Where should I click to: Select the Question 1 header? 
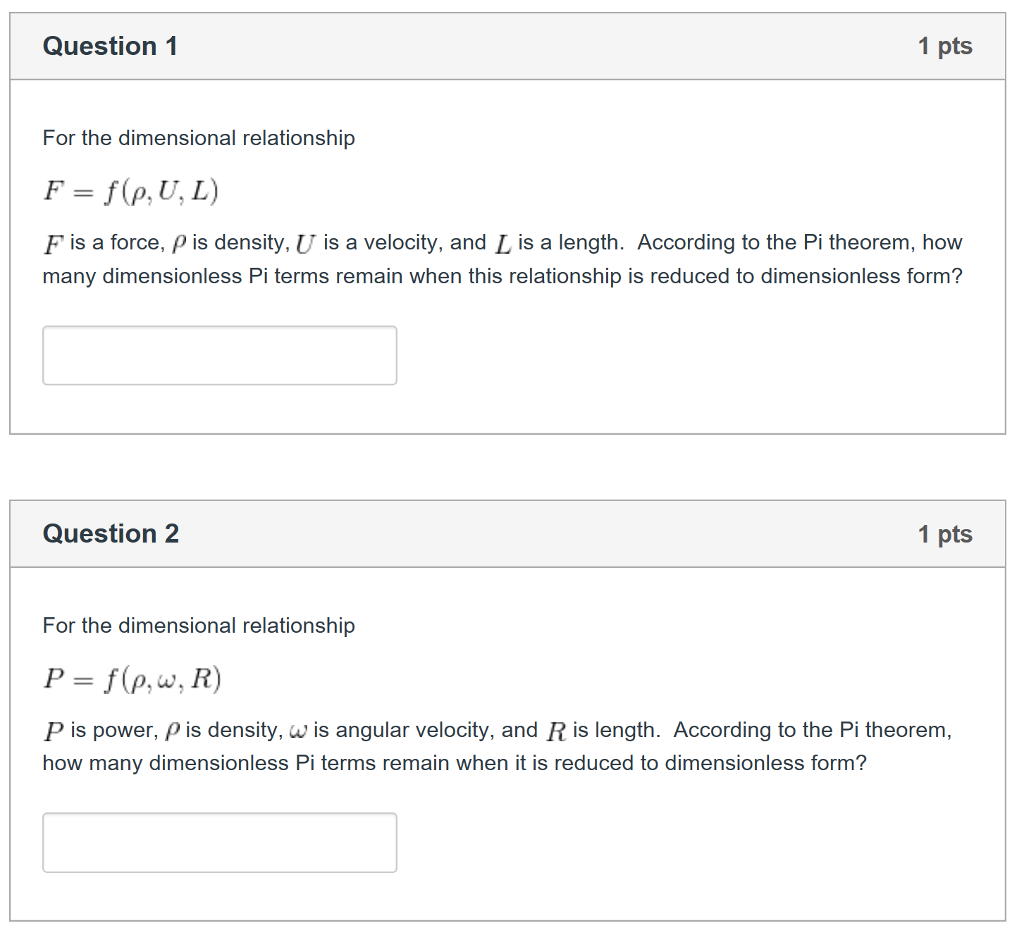tap(110, 45)
